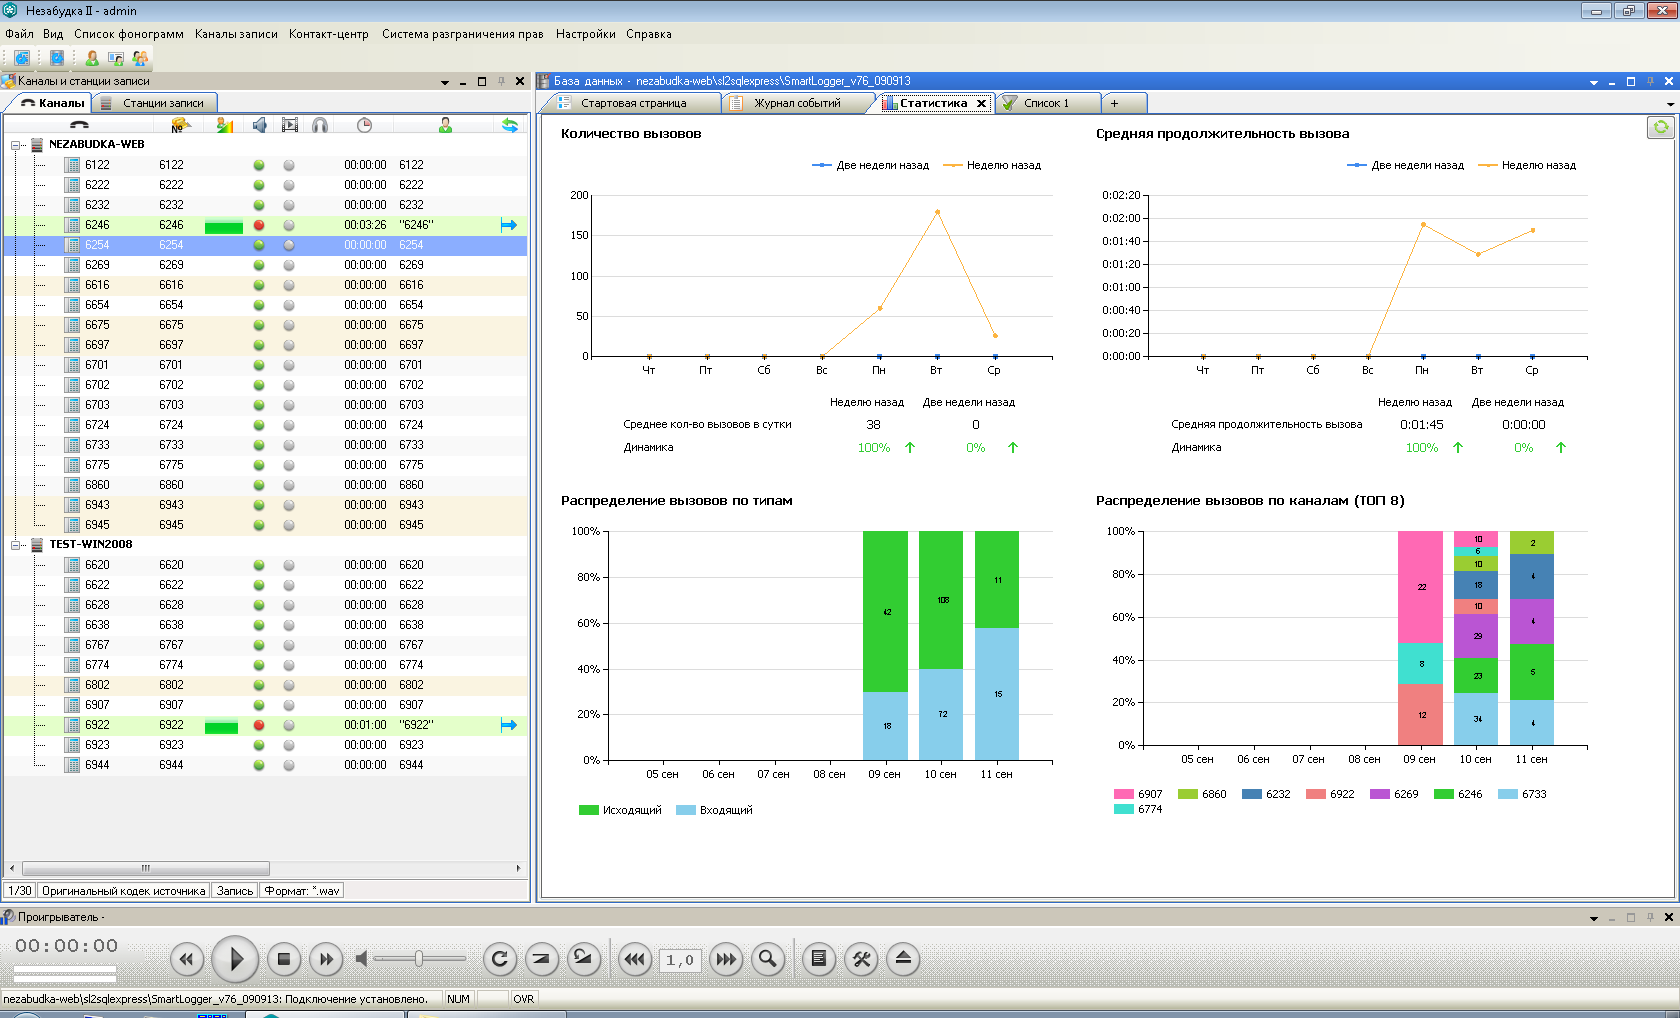The height and width of the screenshot is (1018, 1680).
Task: Open the Файл menu
Action: click(x=19, y=34)
